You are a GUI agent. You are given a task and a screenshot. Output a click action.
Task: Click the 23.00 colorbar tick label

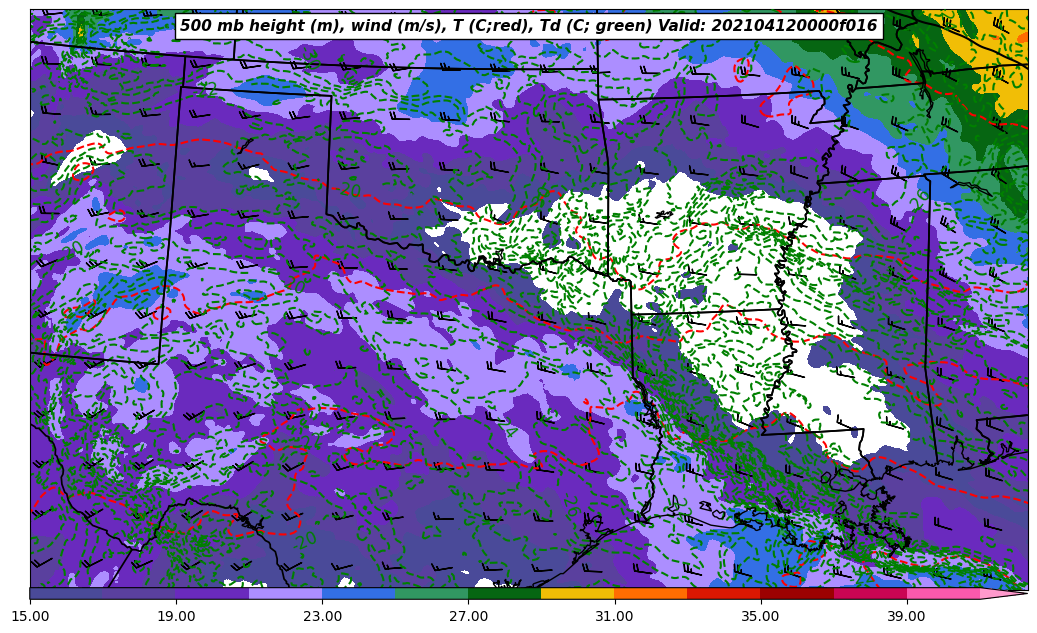[x=322, y=616]
